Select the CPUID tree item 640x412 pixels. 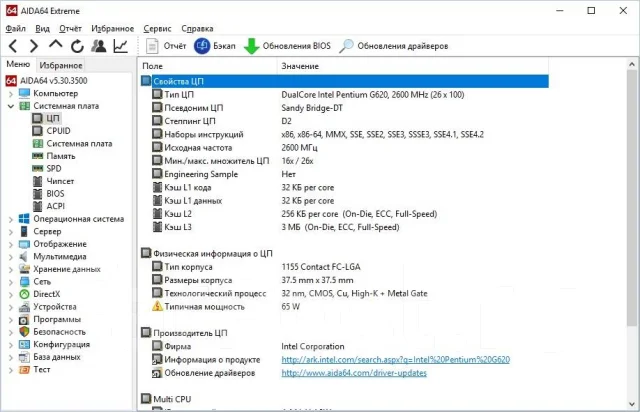coord(51,131)
